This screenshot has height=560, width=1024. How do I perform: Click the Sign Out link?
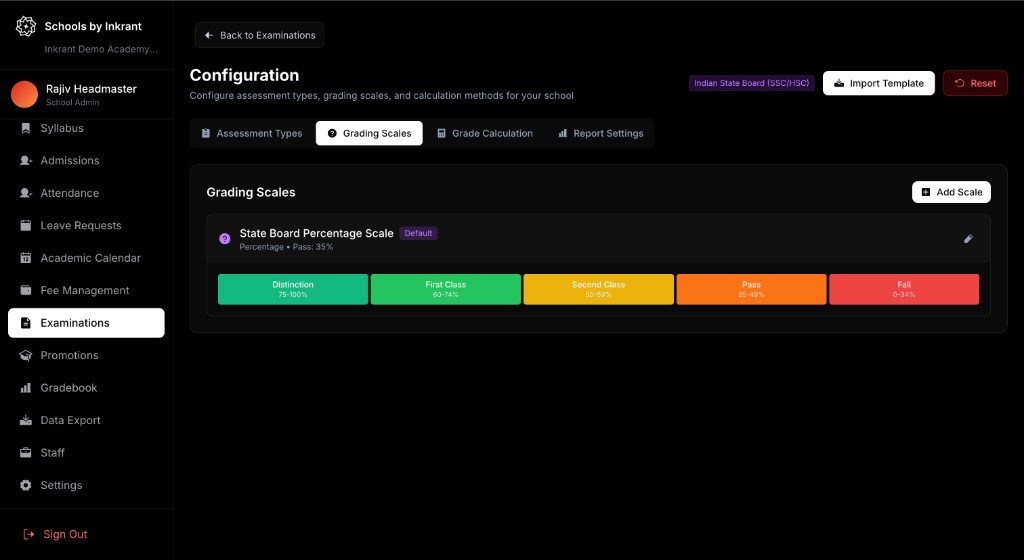[x=56, y=534]
